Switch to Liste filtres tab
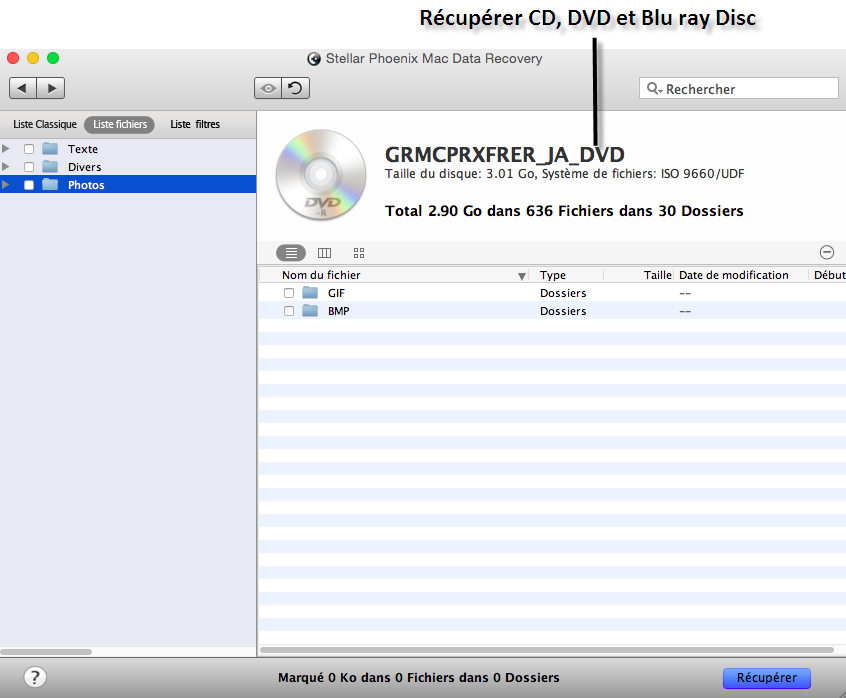Image resolution: width=846 pixels, height=698 pixels. point(195,125)
